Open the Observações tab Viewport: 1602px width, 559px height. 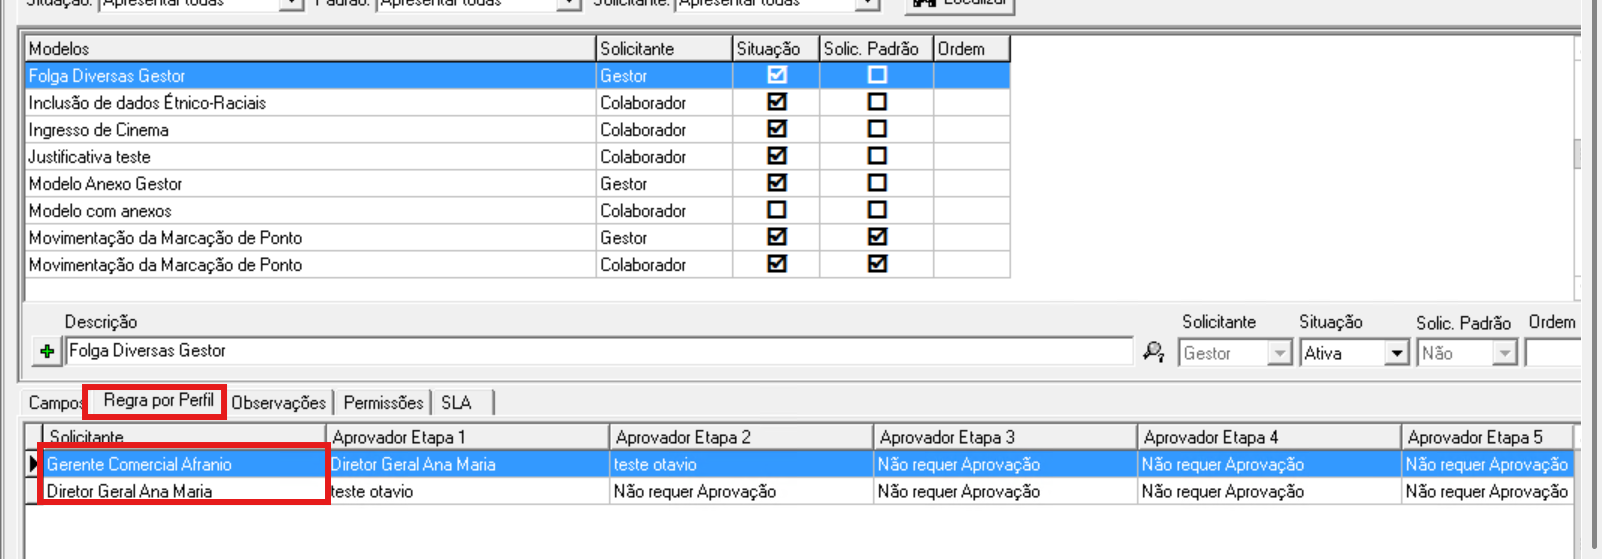(x=278, y=402)
